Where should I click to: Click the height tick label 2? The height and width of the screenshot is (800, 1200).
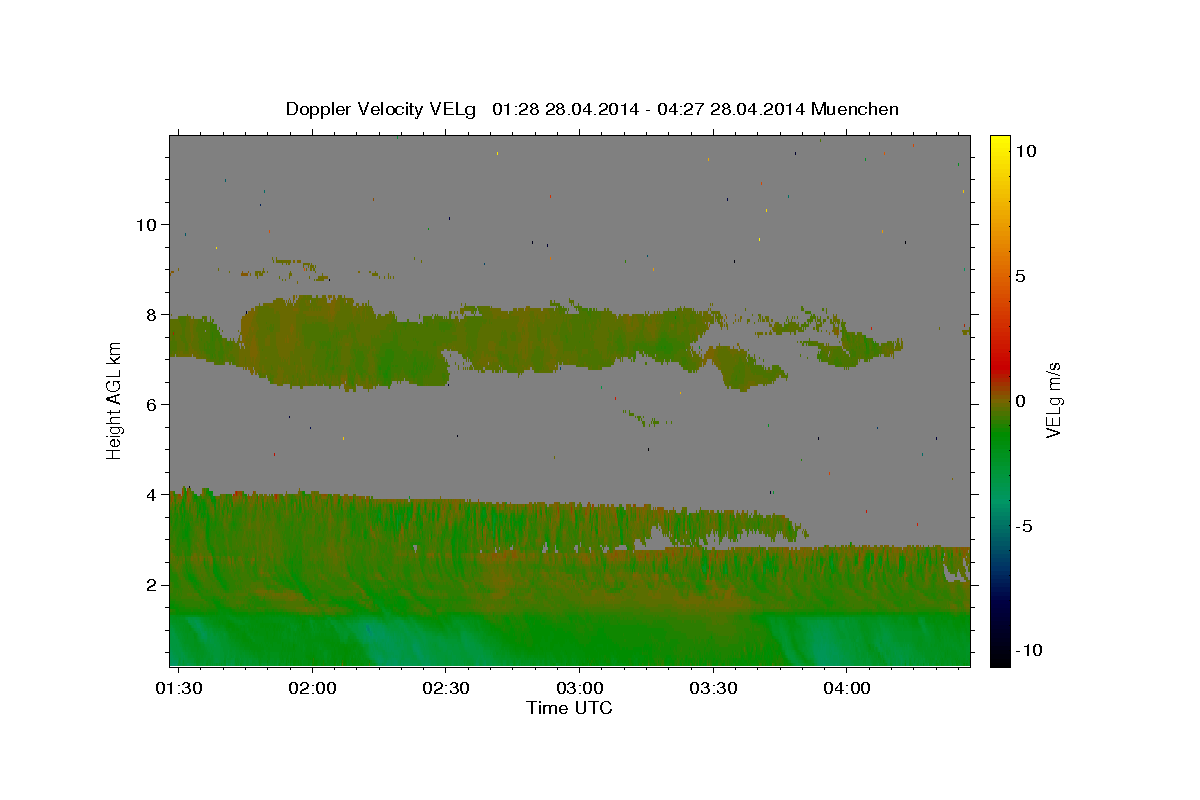click(150, 584)
